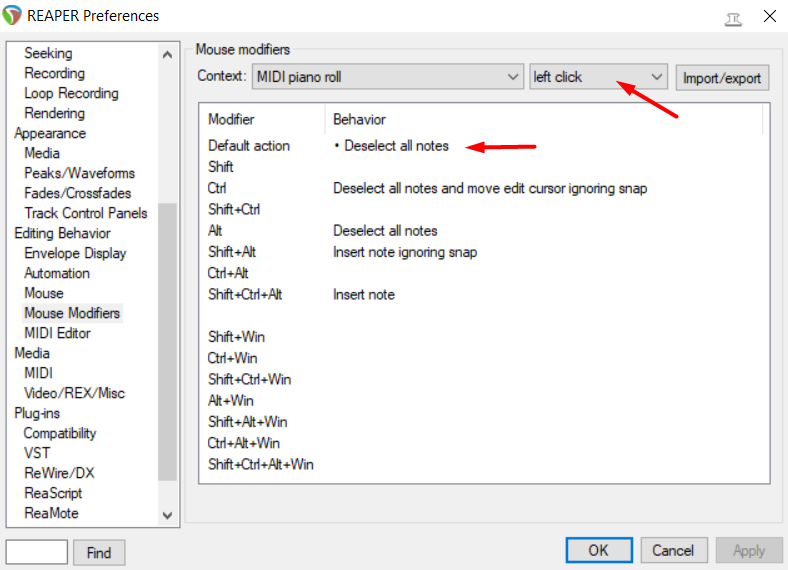This screenshot has width=788, height=570.
Task: Confirm with the OK button
Action: [x=598, y=550]
